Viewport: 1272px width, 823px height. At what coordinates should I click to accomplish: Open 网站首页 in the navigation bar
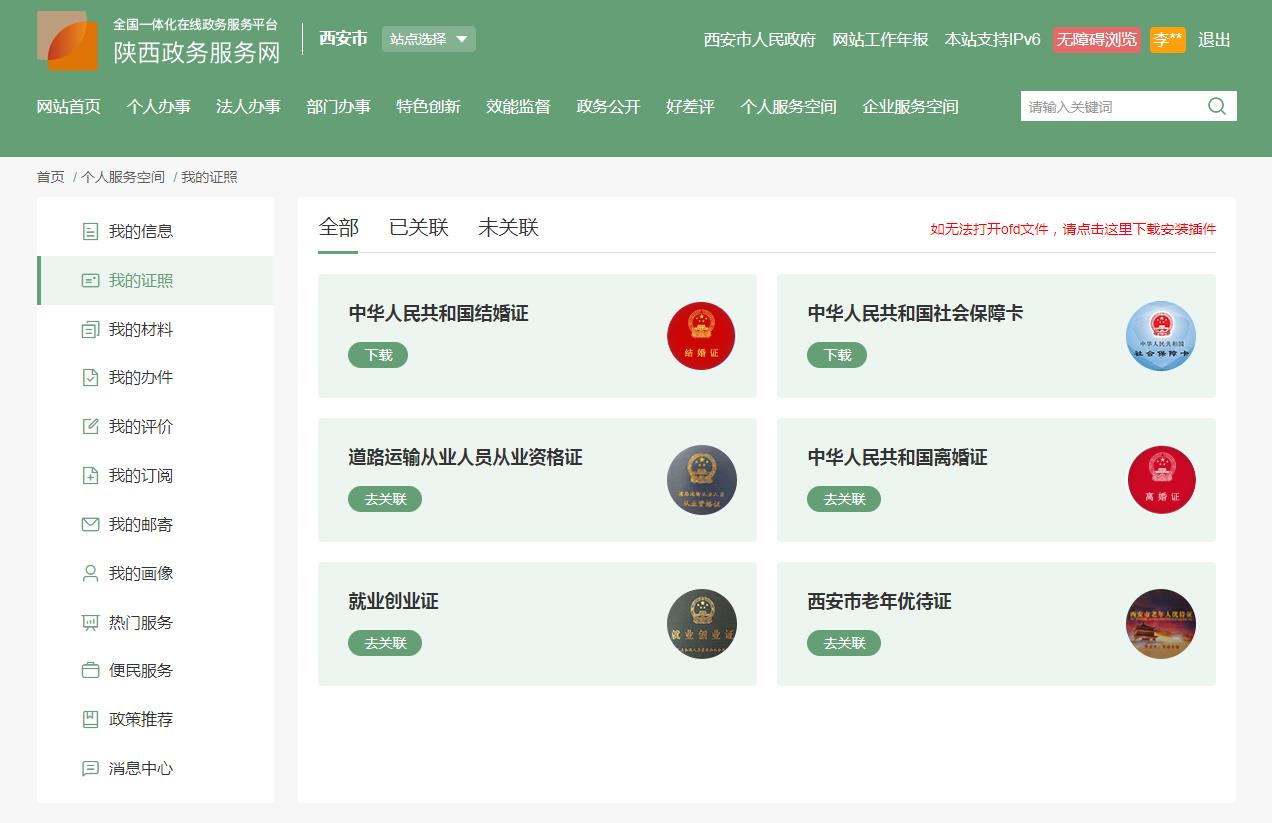click(69, 107)
